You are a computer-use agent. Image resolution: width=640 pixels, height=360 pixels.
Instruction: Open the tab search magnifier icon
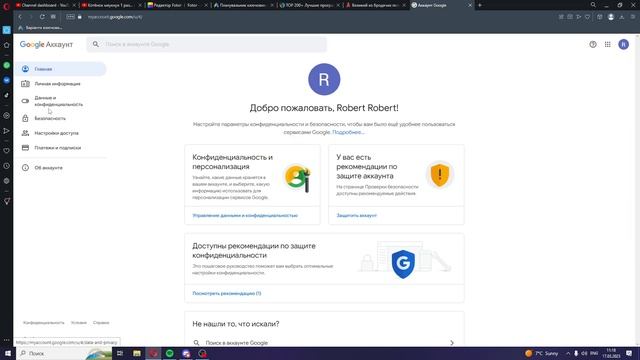tap(593, 5)
